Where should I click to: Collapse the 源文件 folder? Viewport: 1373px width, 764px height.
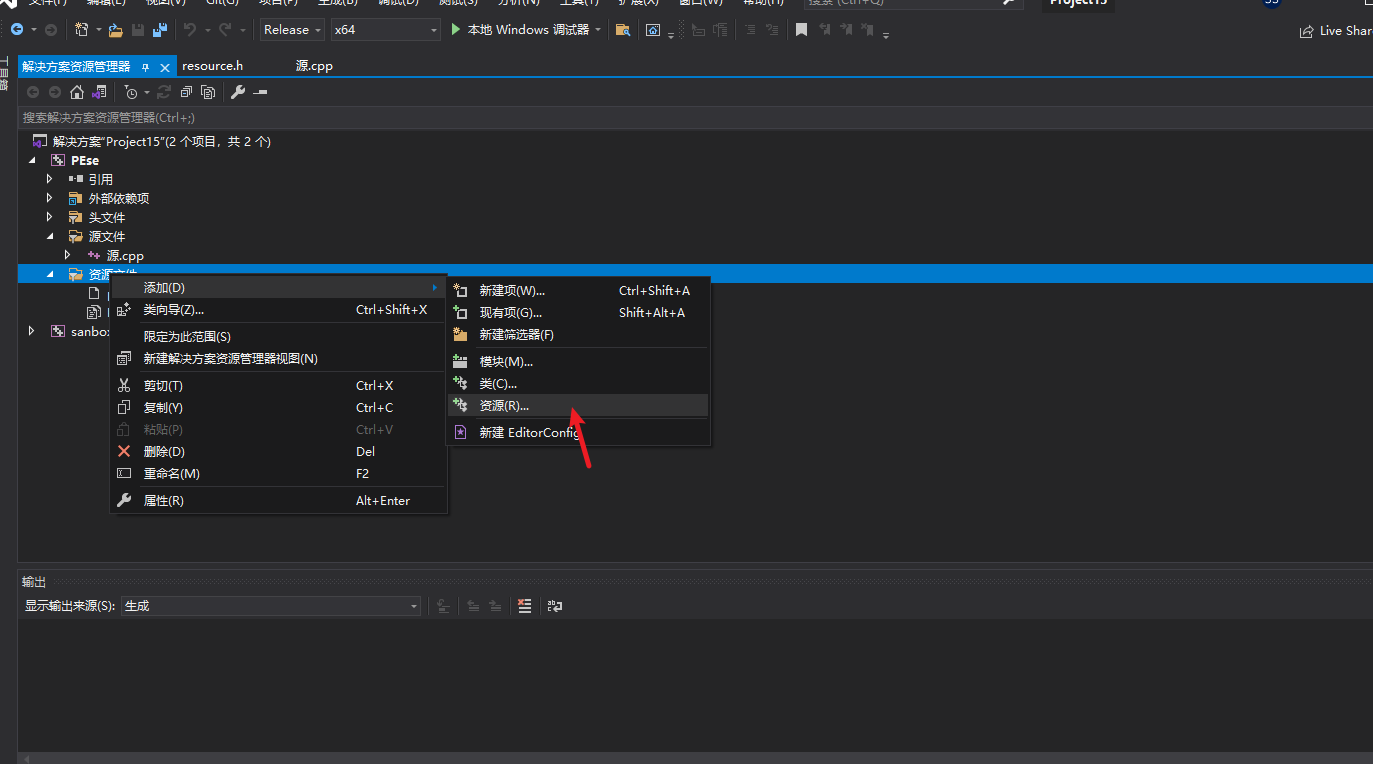49,236
